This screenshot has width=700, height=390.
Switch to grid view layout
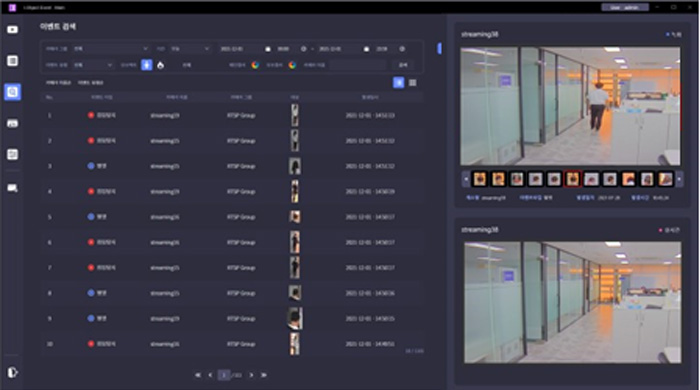412,83
